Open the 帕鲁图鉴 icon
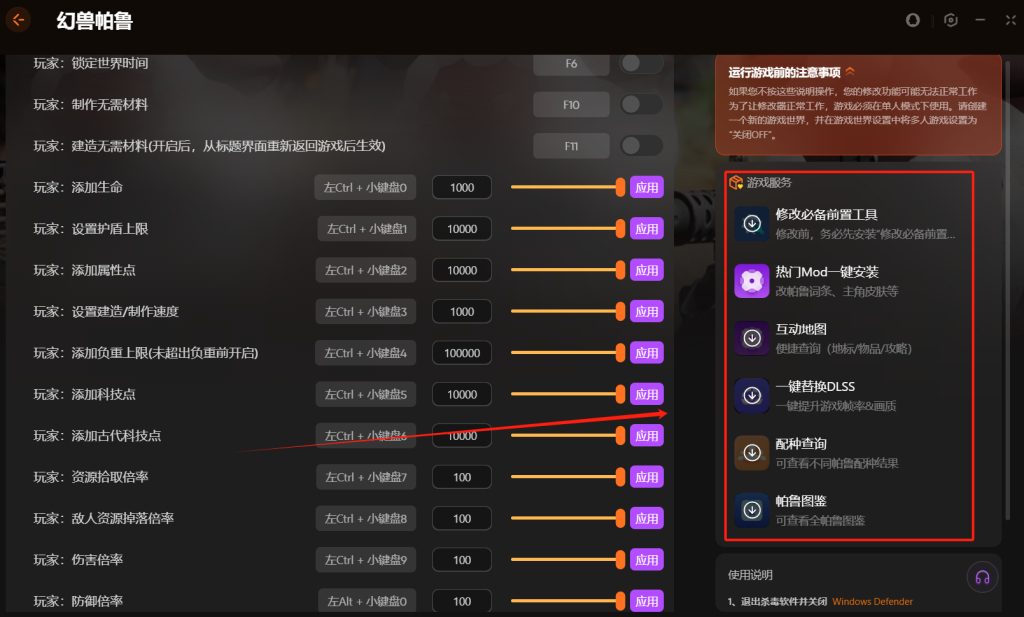The height and width of the screenshot is (617, 1024). (x=752, y=510)
